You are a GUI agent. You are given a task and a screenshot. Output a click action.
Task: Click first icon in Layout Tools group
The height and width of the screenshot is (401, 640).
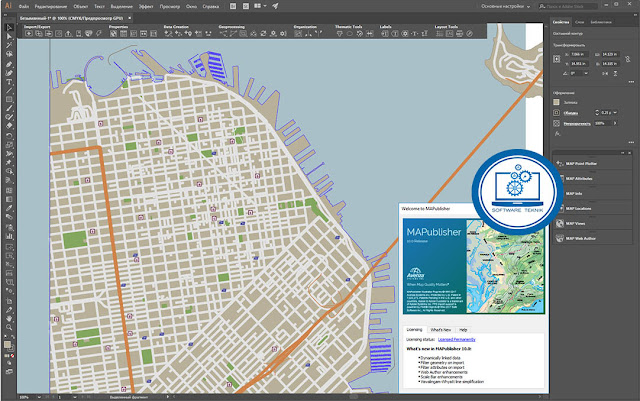coord(440,34)
